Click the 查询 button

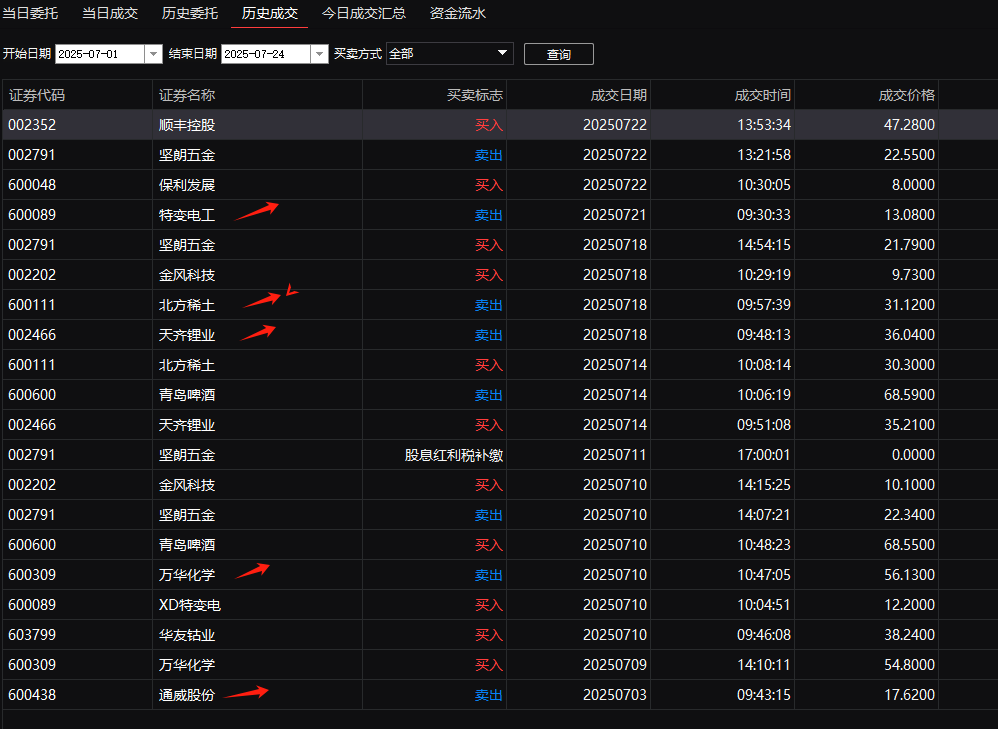pyautogui.click(x=558, y=54)
